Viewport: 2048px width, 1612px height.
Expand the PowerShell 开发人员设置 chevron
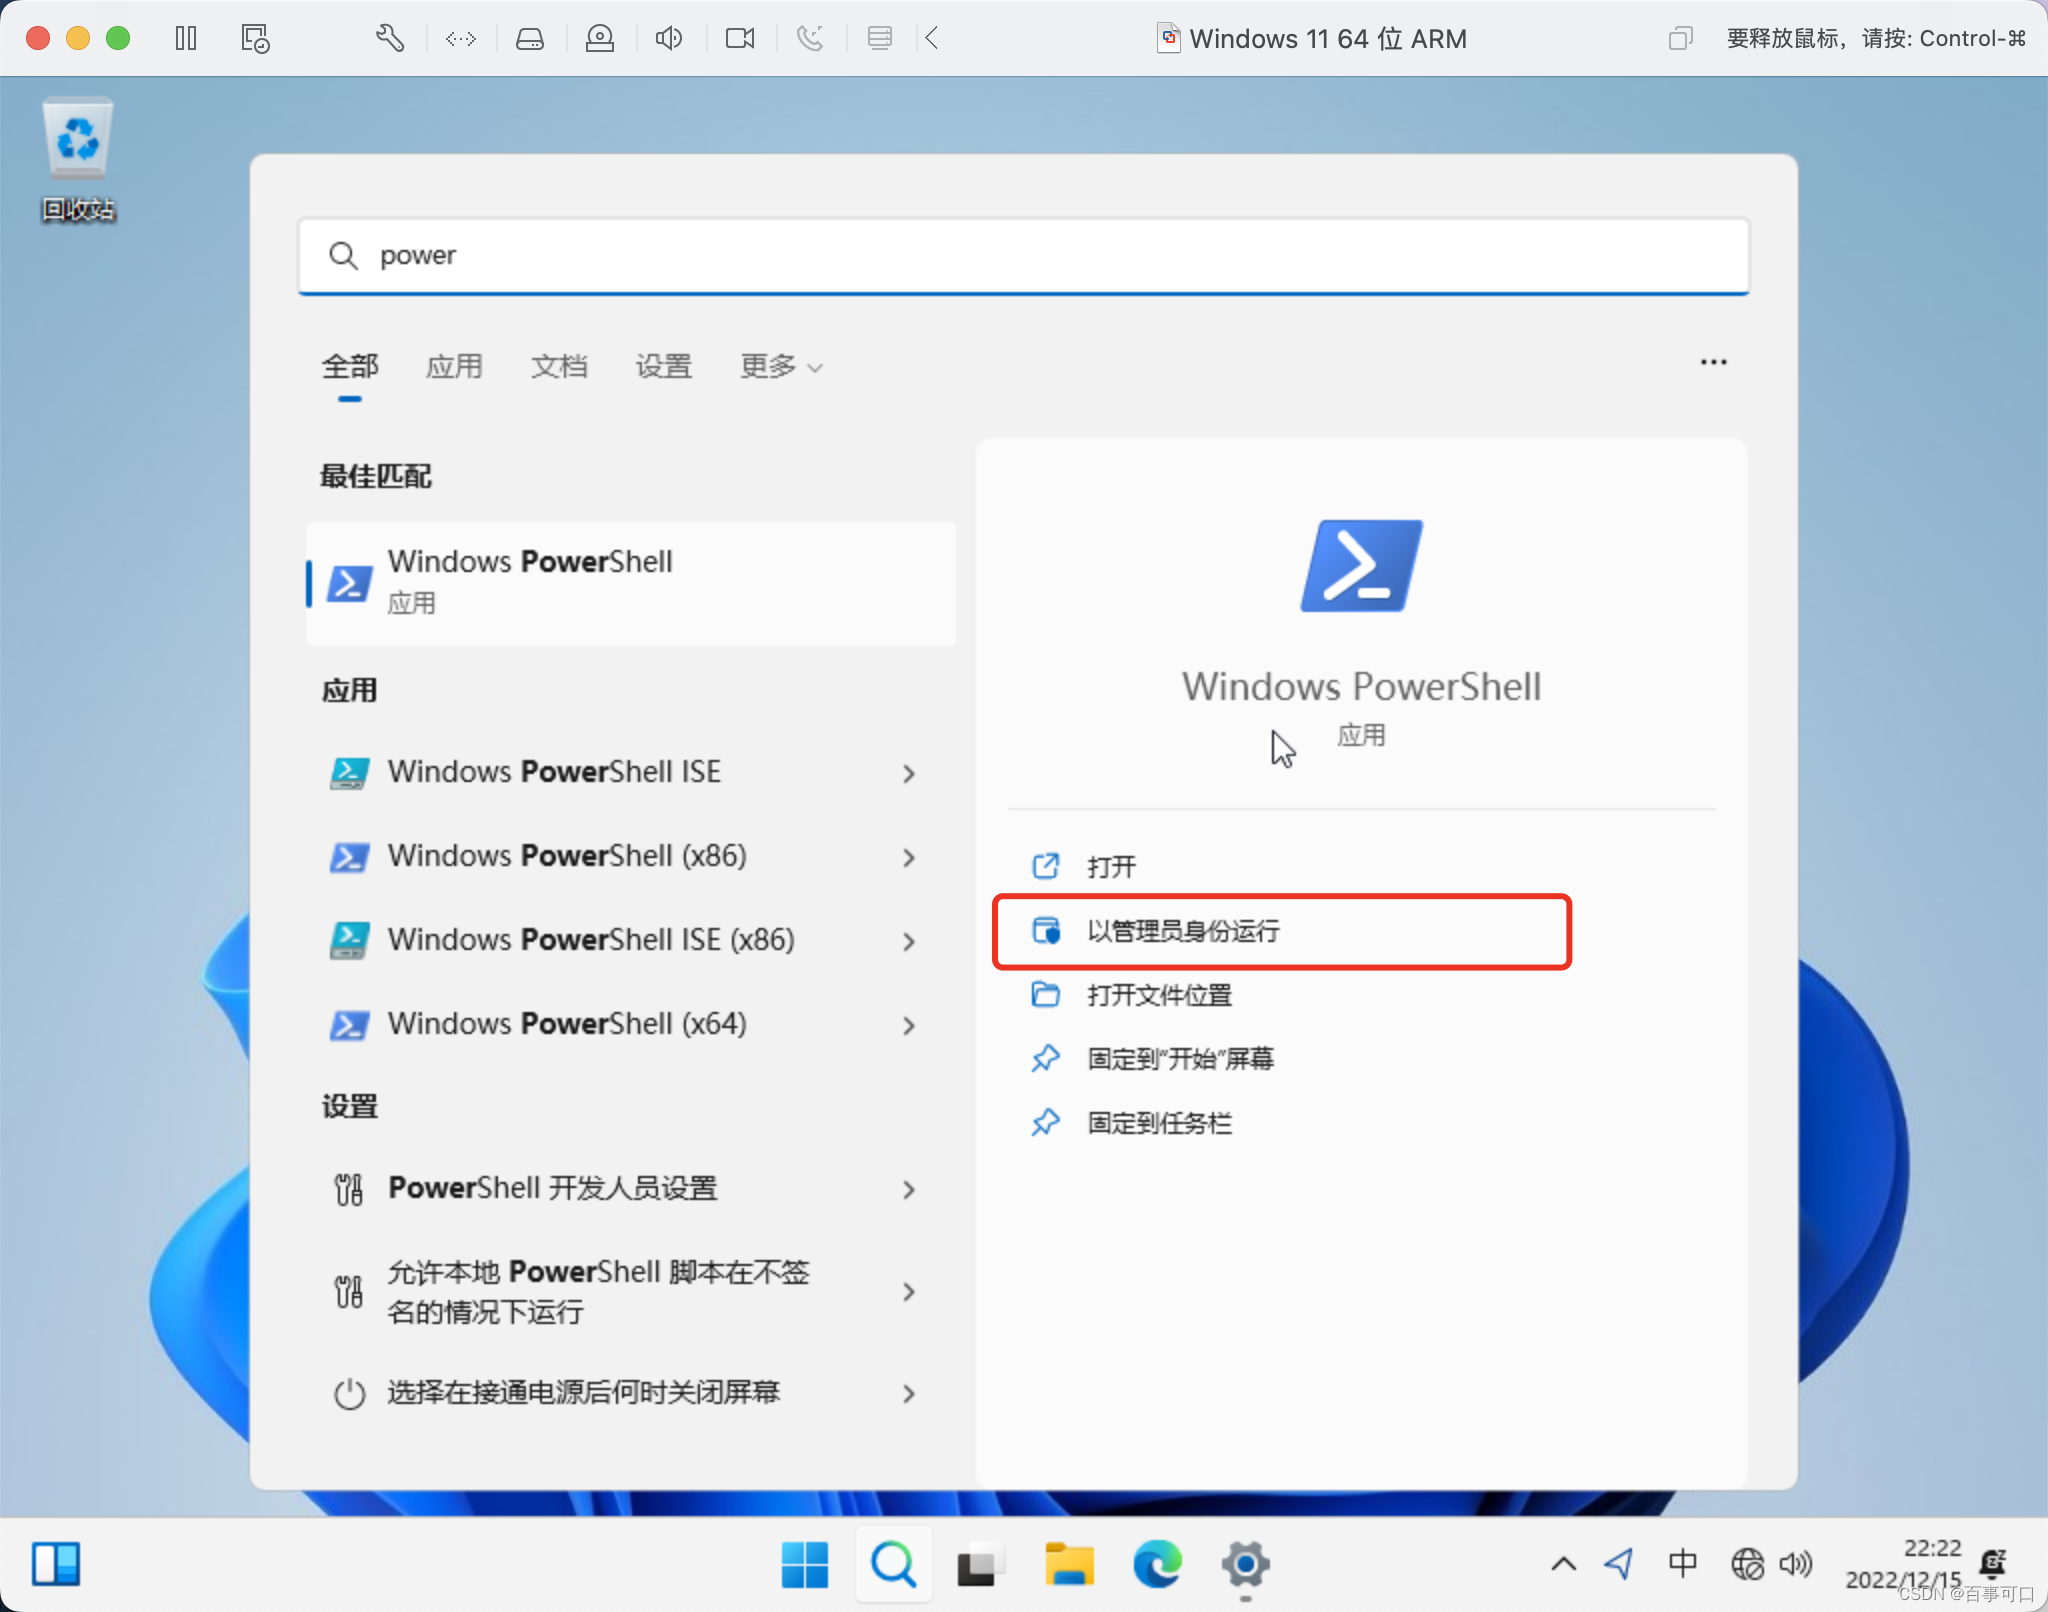click(908, 1189)
